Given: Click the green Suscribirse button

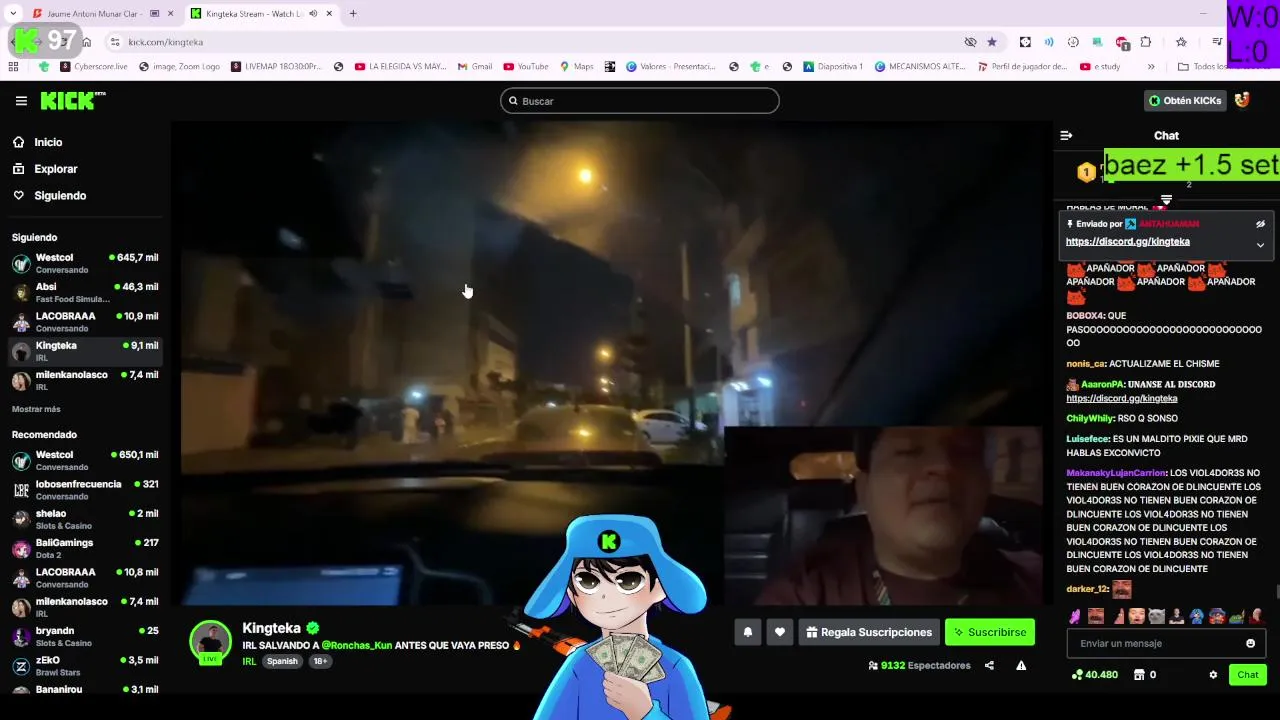Looking at the screenshot, I should coord(990,632).
